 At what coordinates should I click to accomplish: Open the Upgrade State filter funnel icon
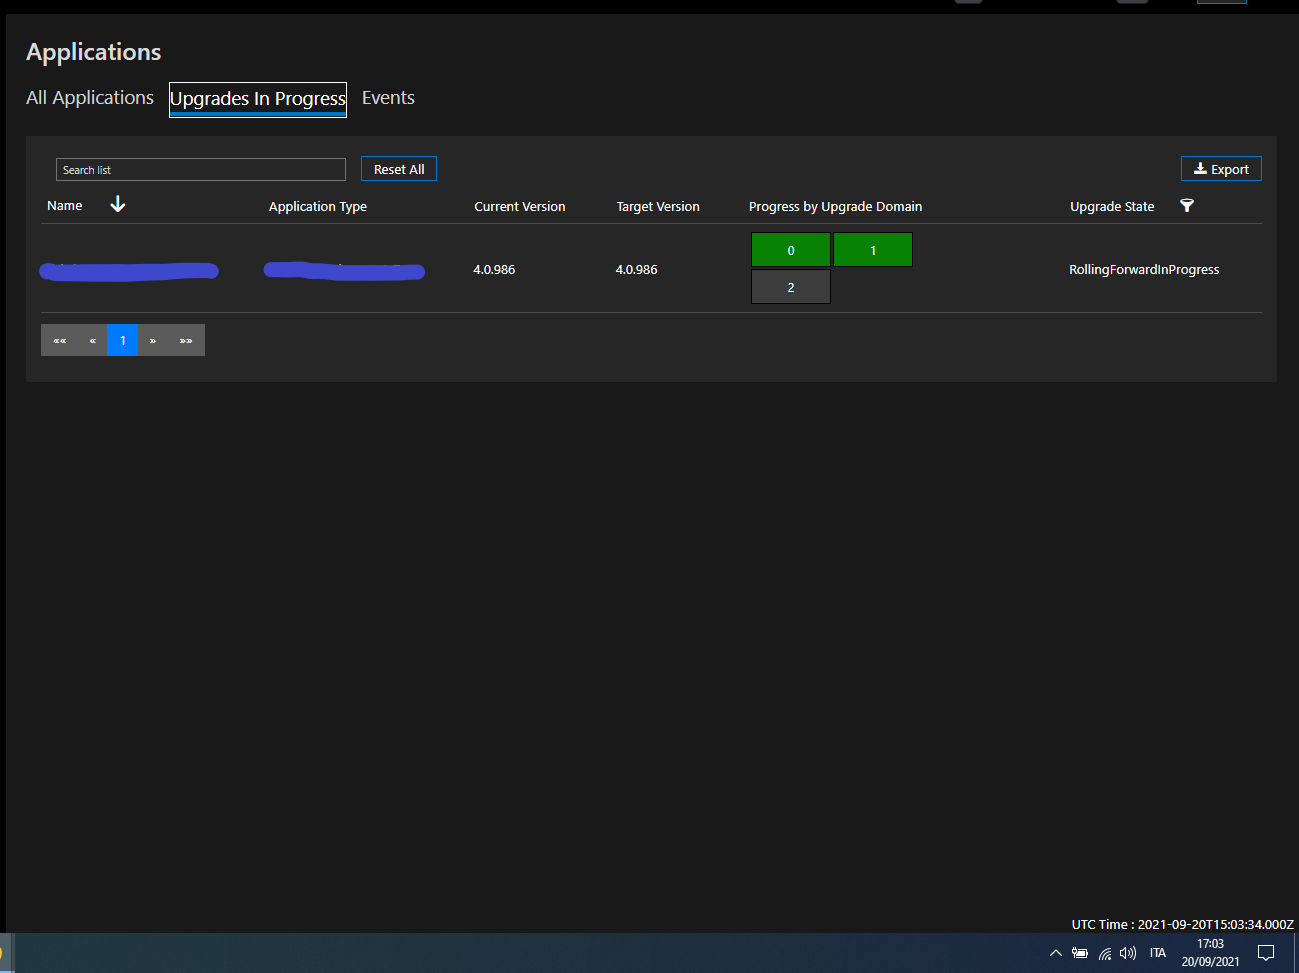point(1187,205)
